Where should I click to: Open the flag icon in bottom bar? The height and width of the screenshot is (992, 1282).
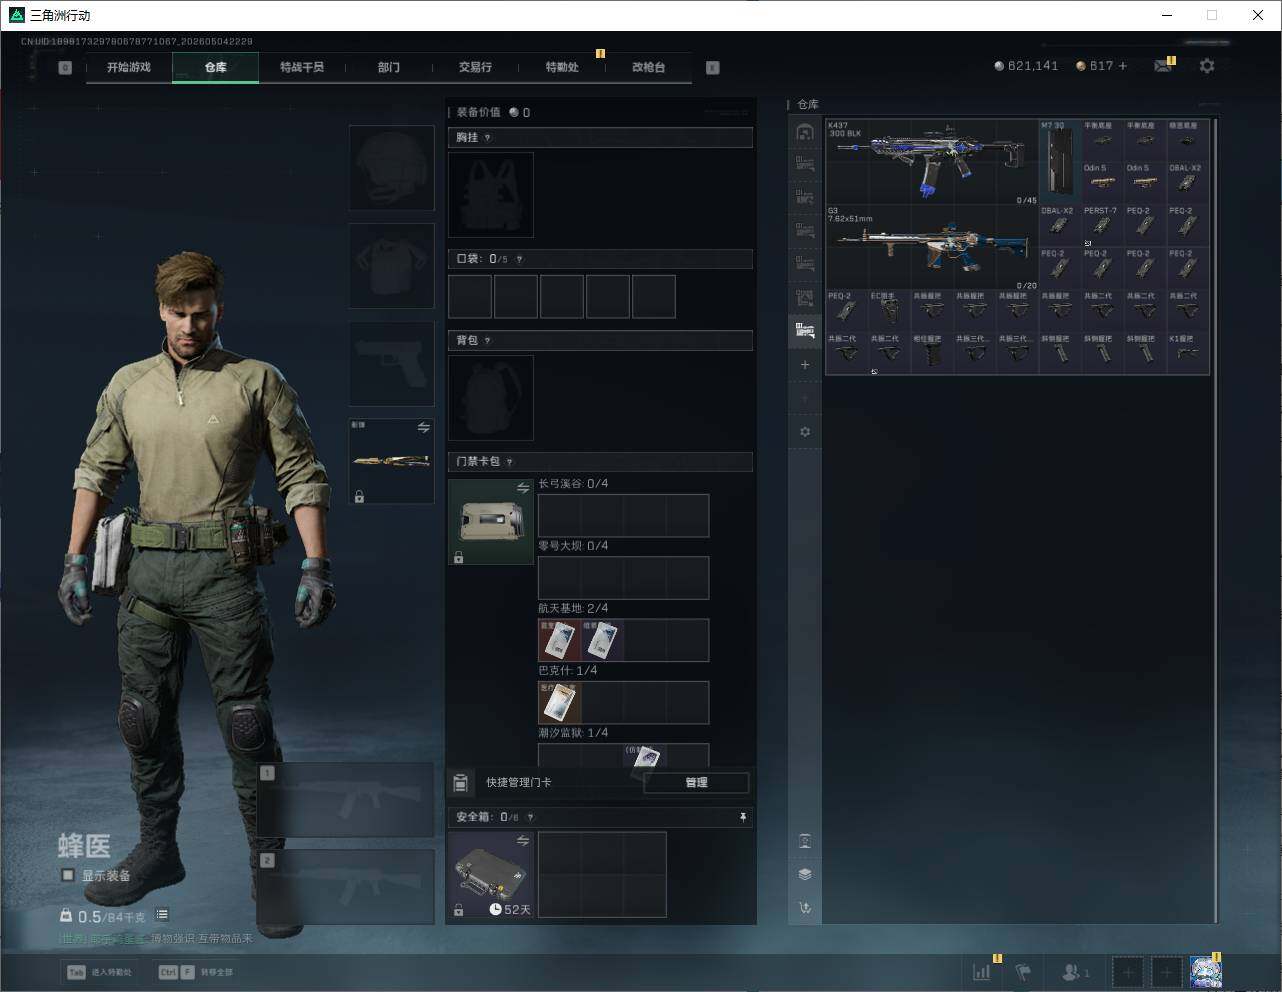(1022, 971)
